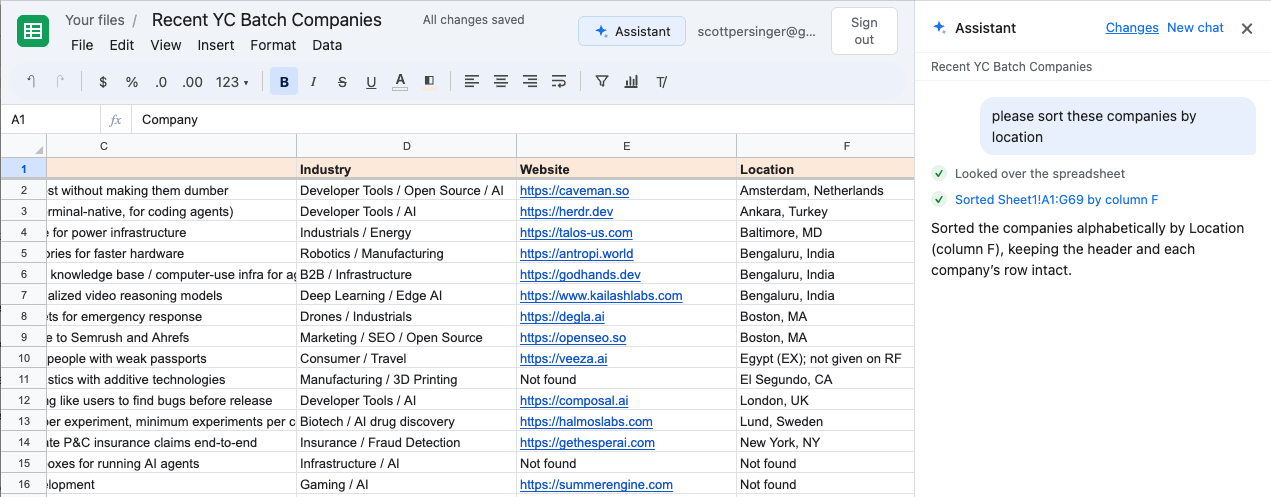Open the File menu

click(x=82, y=45)
